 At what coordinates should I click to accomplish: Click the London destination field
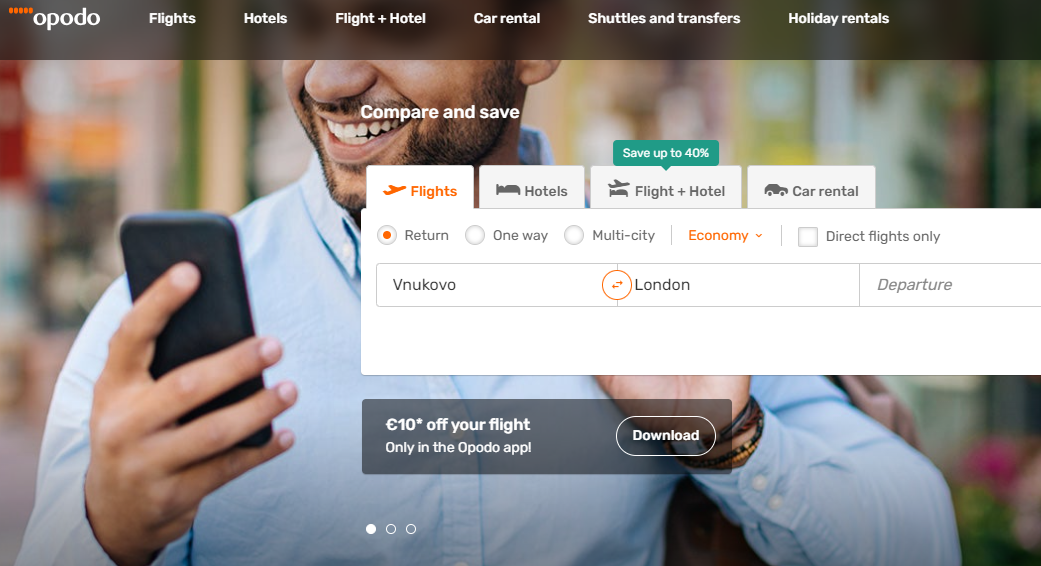coord(738,285)
